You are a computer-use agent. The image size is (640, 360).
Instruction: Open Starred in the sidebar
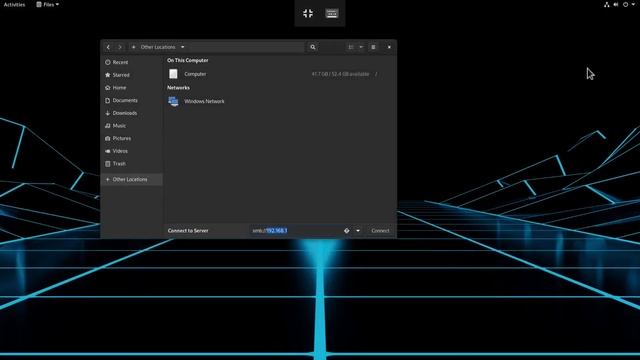[x=131, y=75]
